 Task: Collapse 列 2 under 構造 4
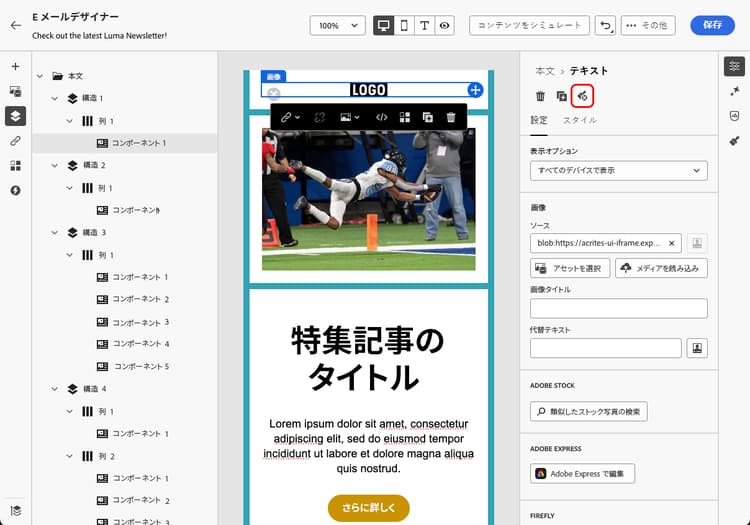click(x=69, y=457)
